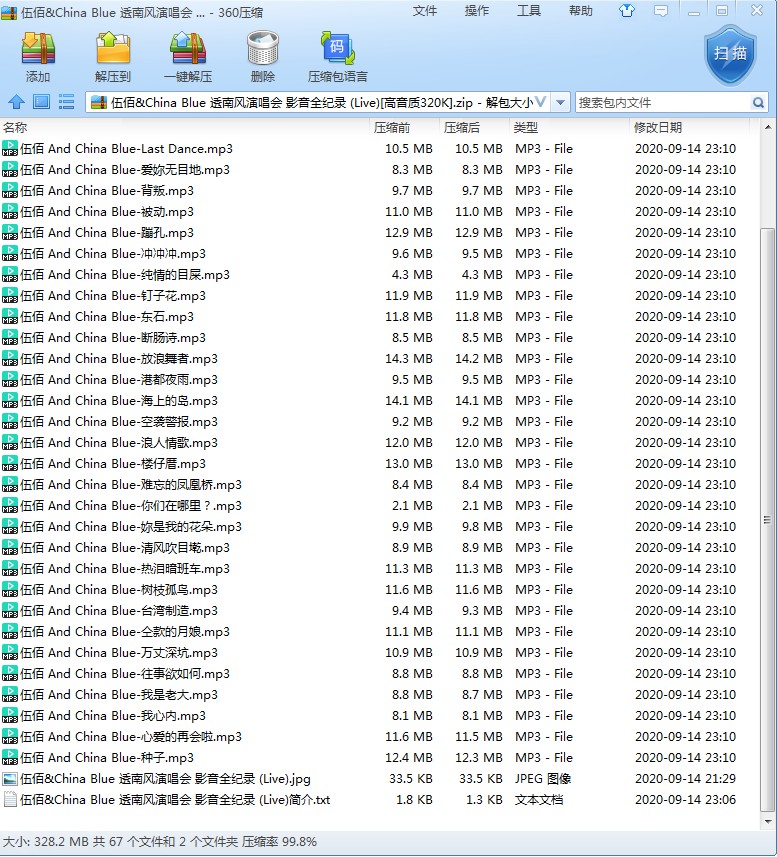The height and width of the screenshot is (857, 777).
Task: Open the 帮助 menu
Action: tap(580, 11)
